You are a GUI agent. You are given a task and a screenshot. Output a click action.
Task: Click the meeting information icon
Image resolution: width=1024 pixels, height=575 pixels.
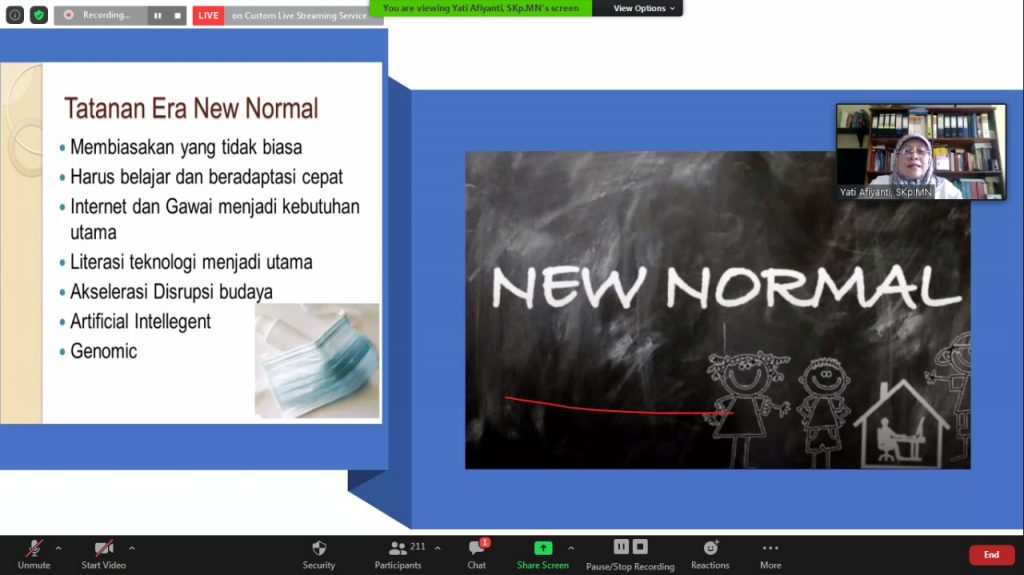(15, 15)
